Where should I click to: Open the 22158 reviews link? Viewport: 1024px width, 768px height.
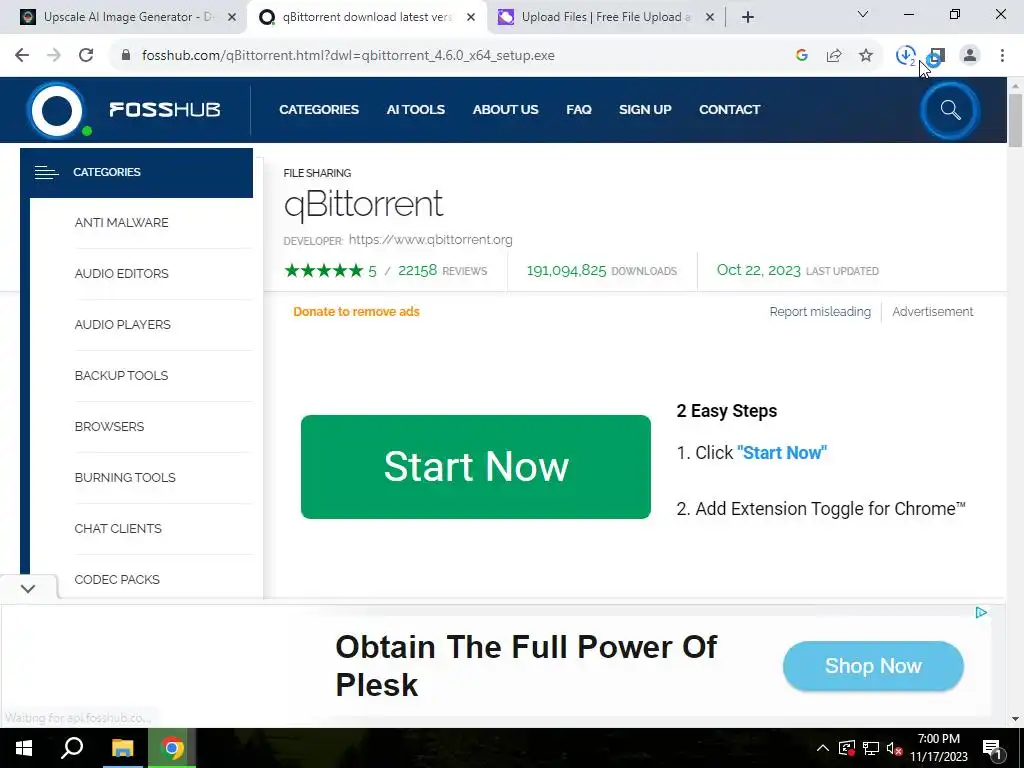(x=442, y=270)
